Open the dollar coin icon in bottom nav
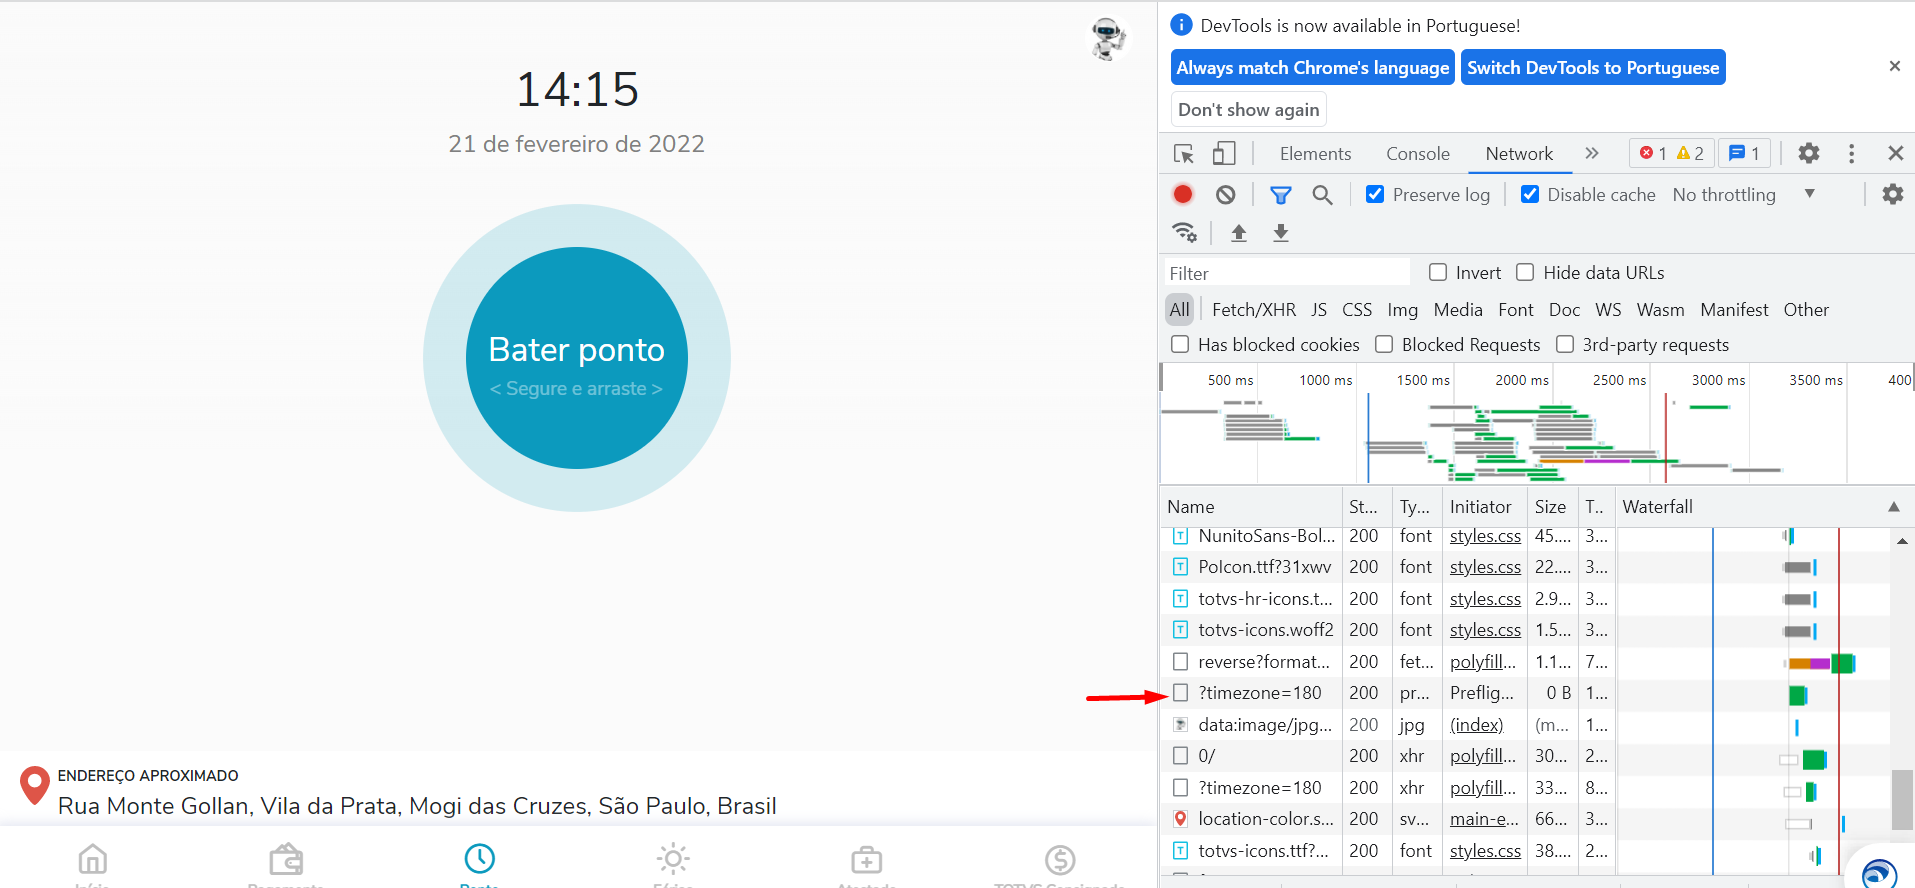Viewport: 1915px width, 888px height. pyautogui.click(x=1060, y=859)
